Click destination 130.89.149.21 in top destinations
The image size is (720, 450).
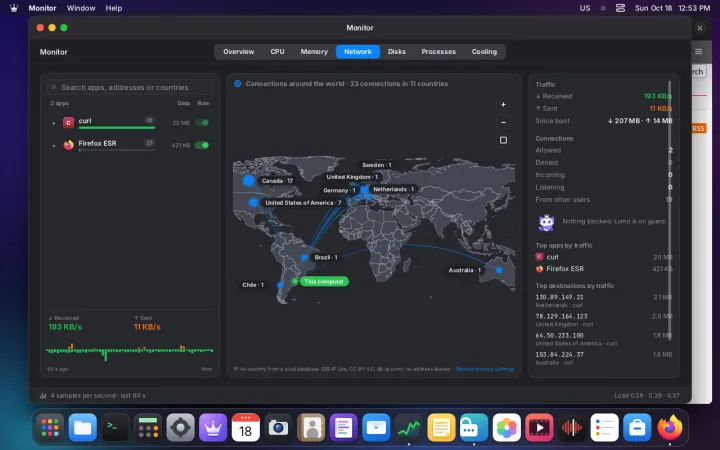pos(603,301)
